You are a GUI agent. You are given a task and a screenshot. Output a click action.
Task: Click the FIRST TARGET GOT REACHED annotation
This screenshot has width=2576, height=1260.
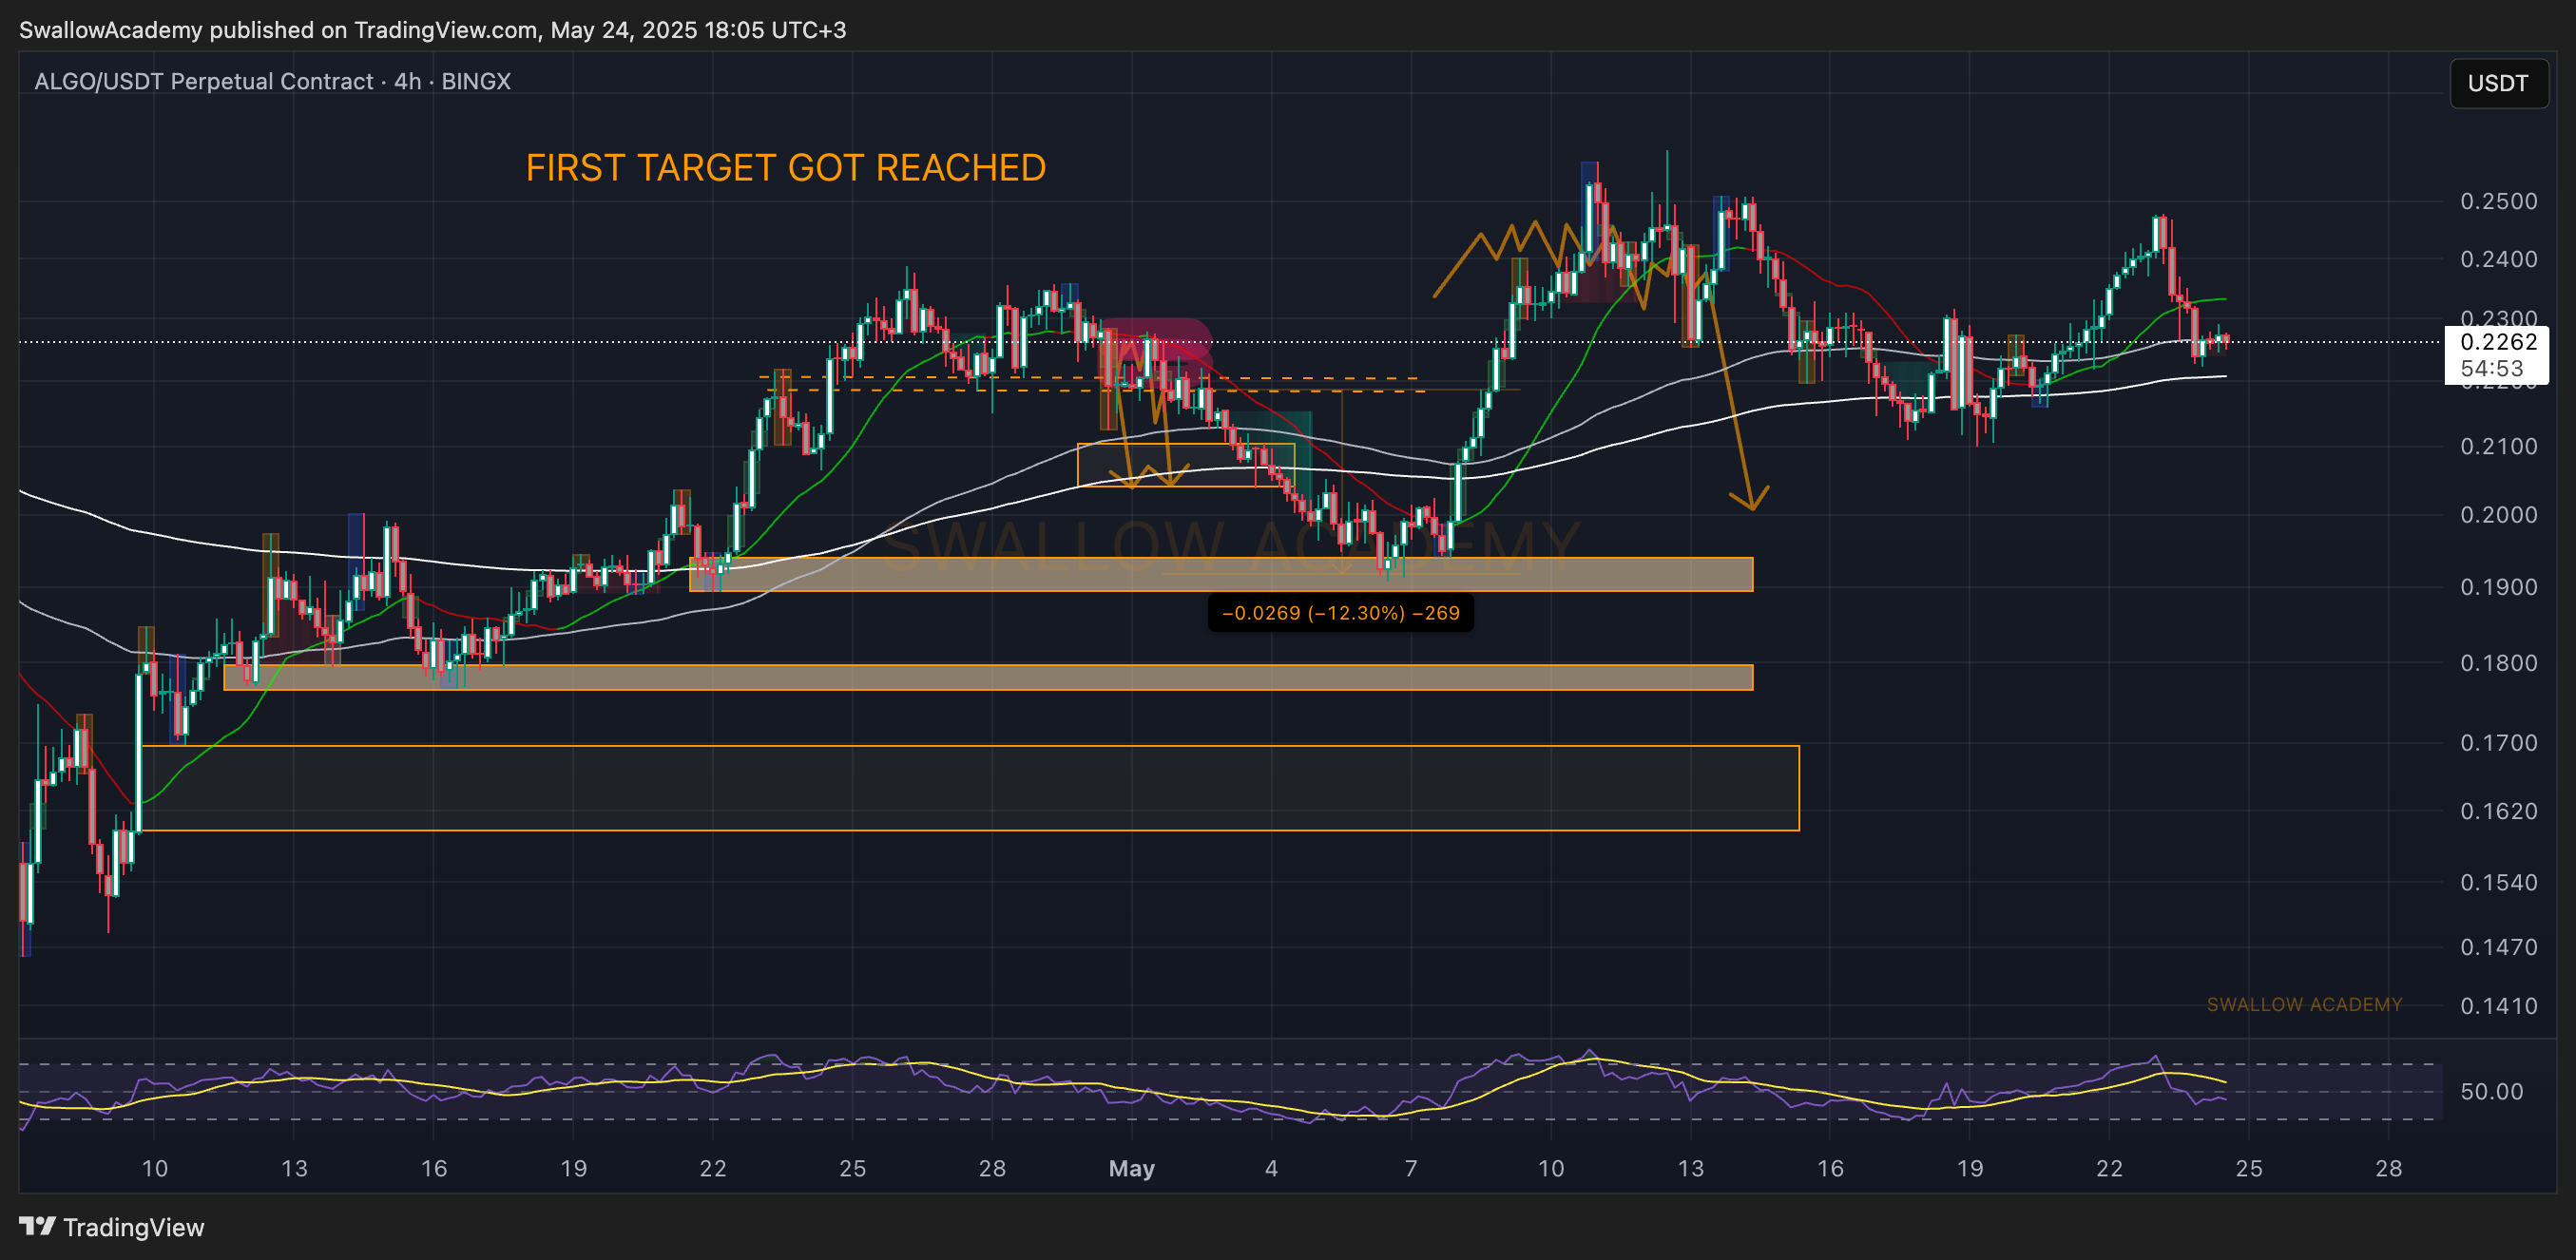(786, 167)
